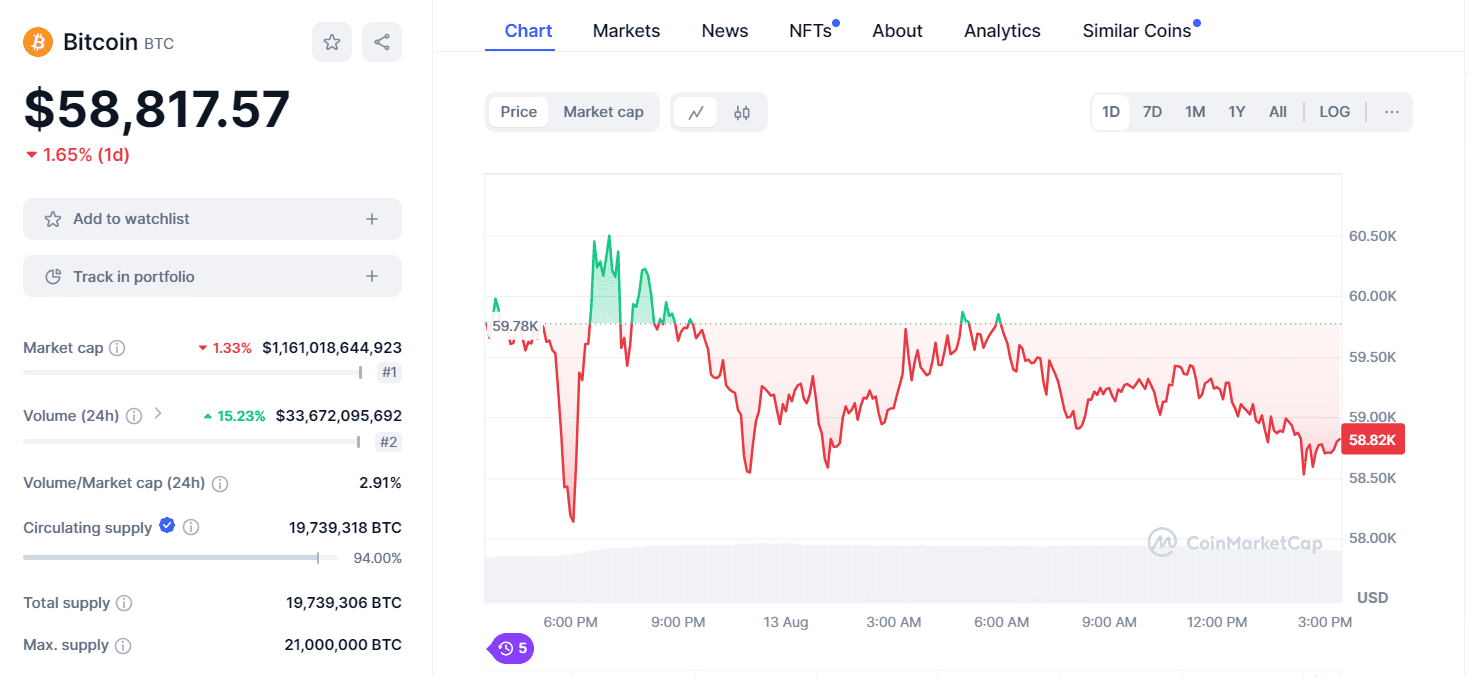
Task: Click the purple chart annotations clock icon
Action: 510,648
